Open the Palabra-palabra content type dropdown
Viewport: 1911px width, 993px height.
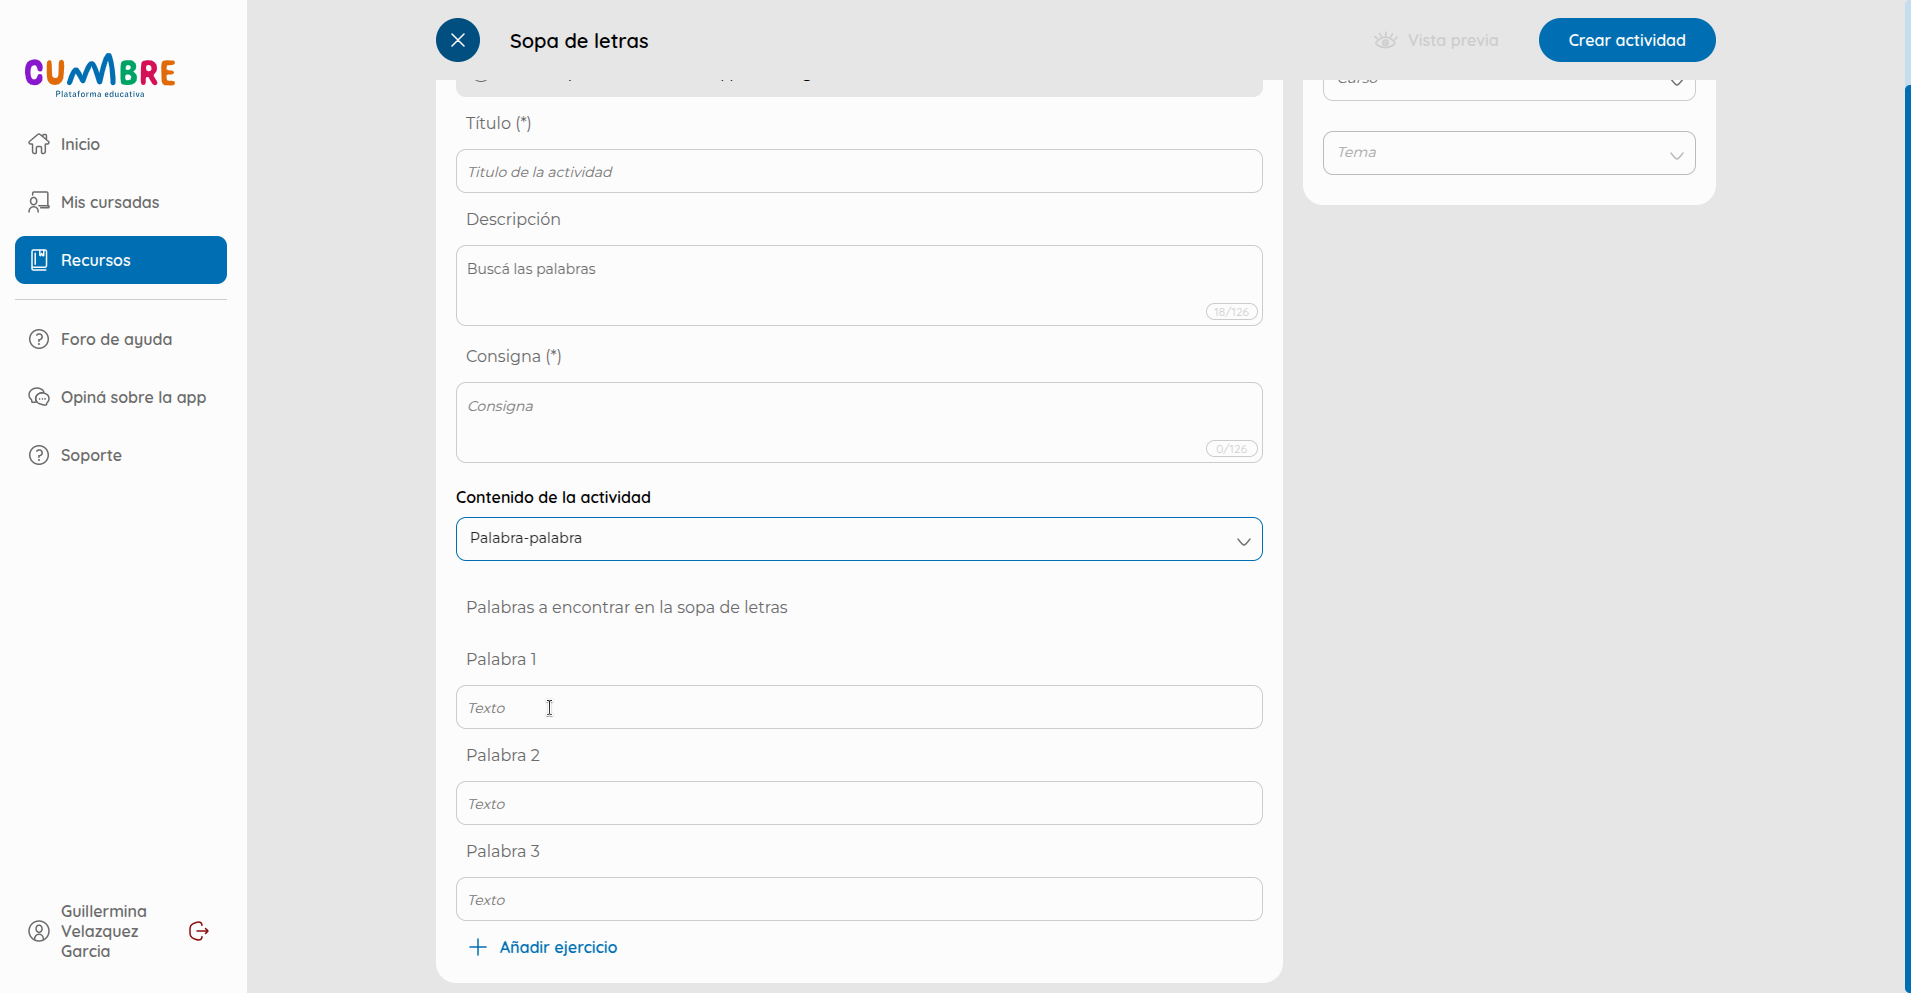point(859,539)
